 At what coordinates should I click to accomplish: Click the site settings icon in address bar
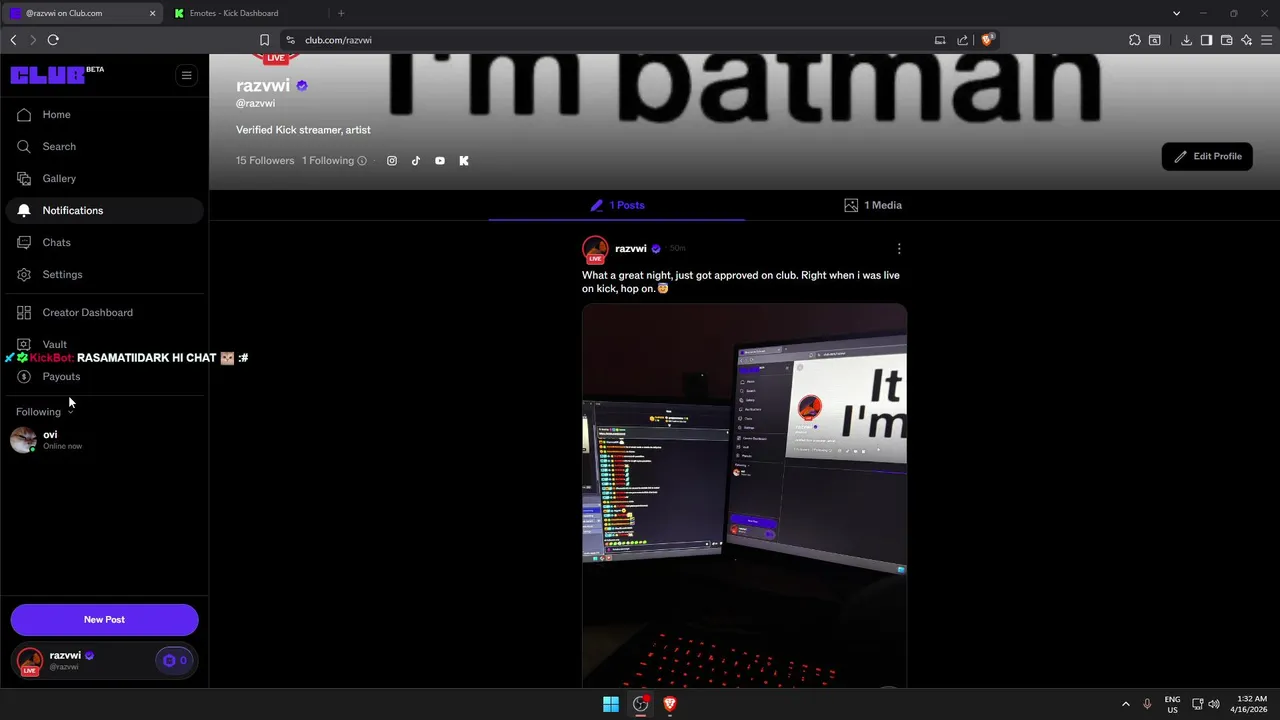tap(290, 40)
